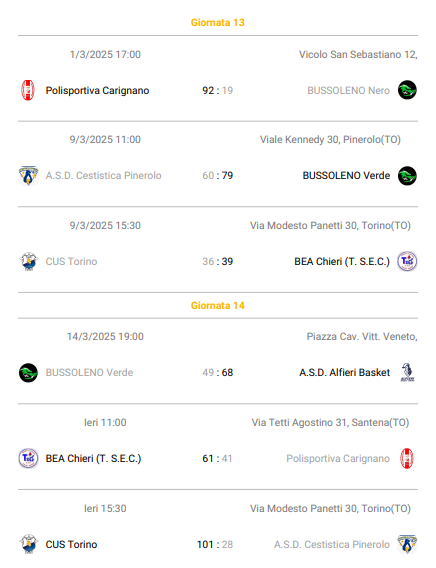
Task: Click Polisportiva Carignano logo in 61:41 match
Action: pos(407,458)
